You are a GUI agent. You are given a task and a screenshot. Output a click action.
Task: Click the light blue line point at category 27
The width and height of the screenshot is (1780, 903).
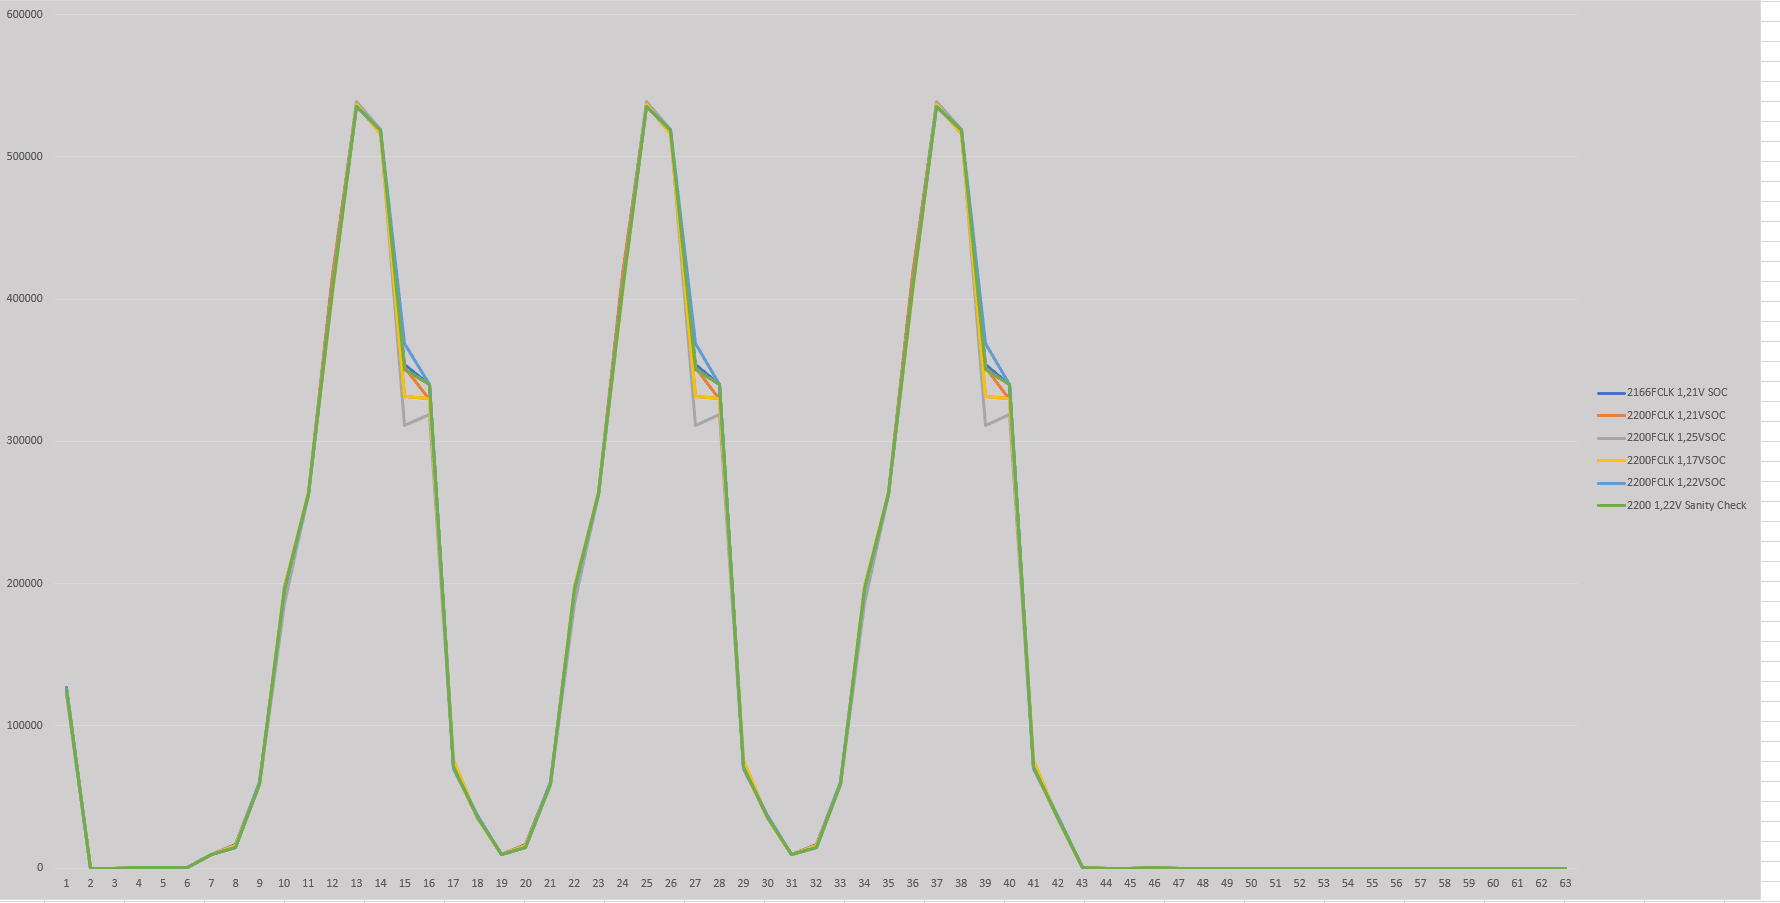click(695, 343)
